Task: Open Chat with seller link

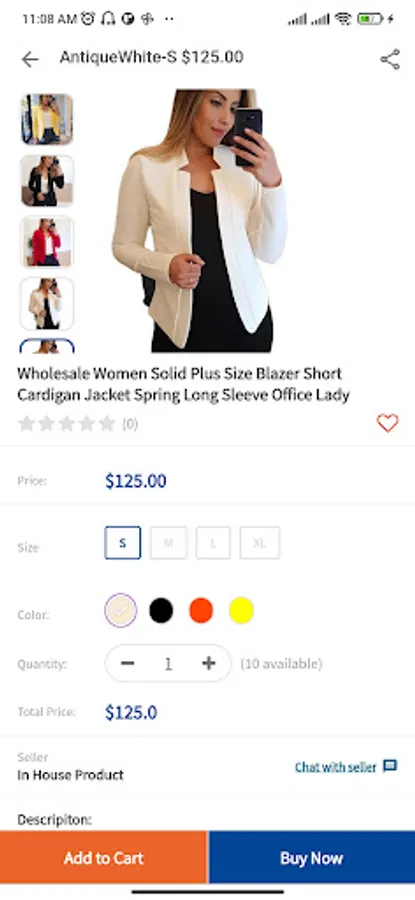Action: pos(336,767)
